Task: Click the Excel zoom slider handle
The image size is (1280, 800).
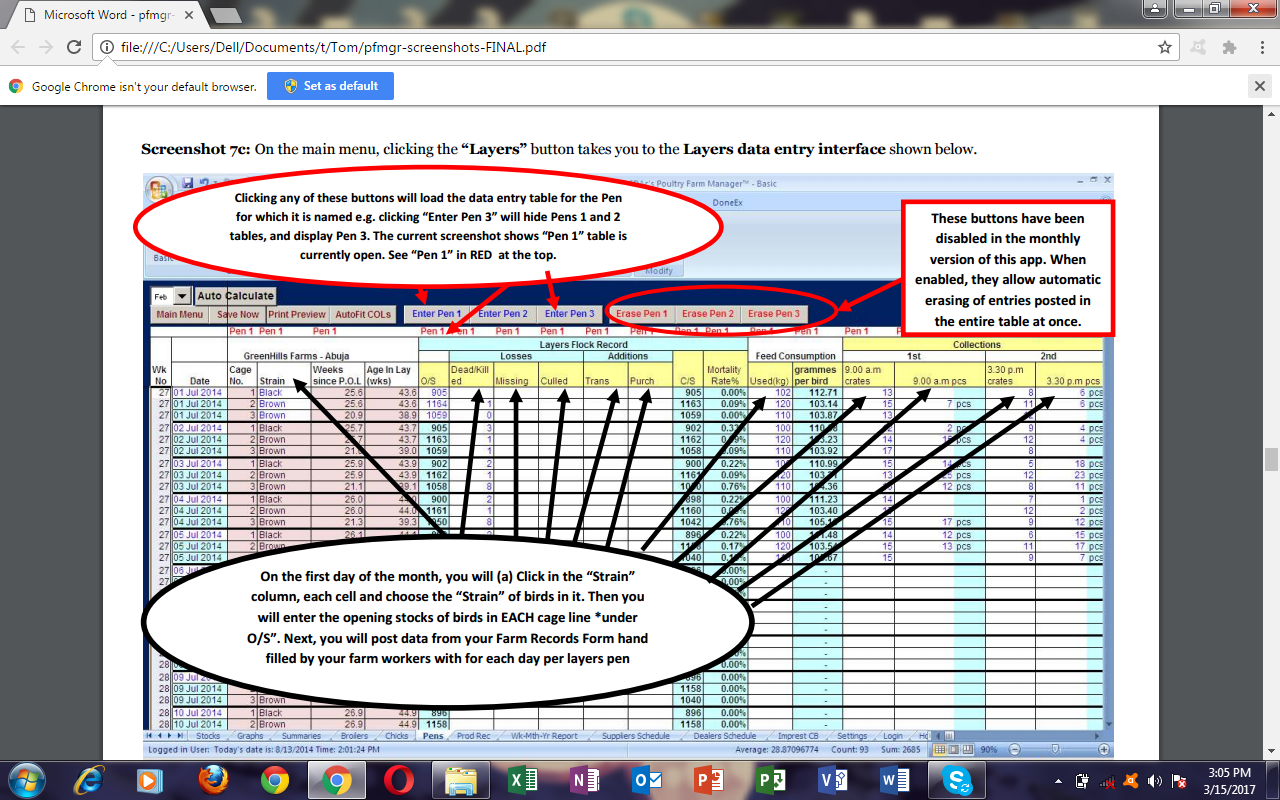Action: pyautogui.click(x=1056, y=749)
